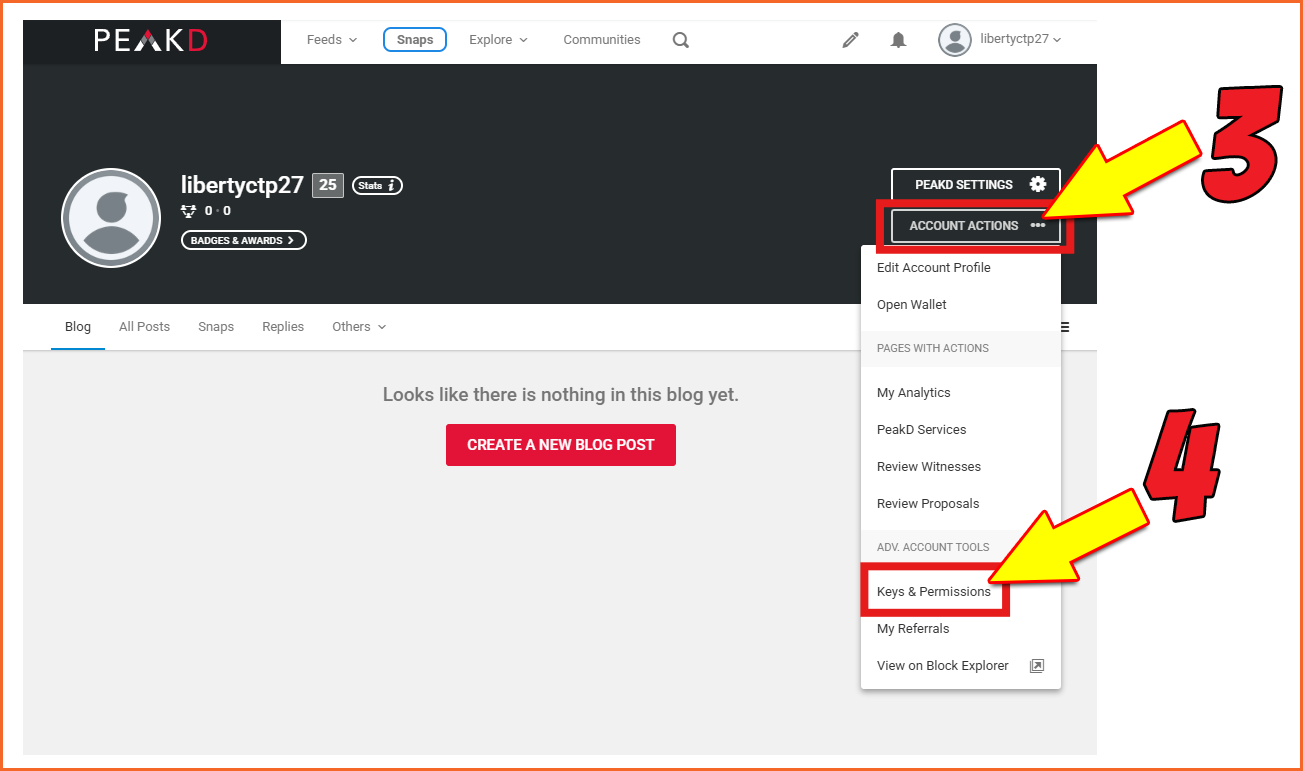Screen dimensions: 1303x771
Task: Toggle the Account Actions dropdown button
Action: 976,226
